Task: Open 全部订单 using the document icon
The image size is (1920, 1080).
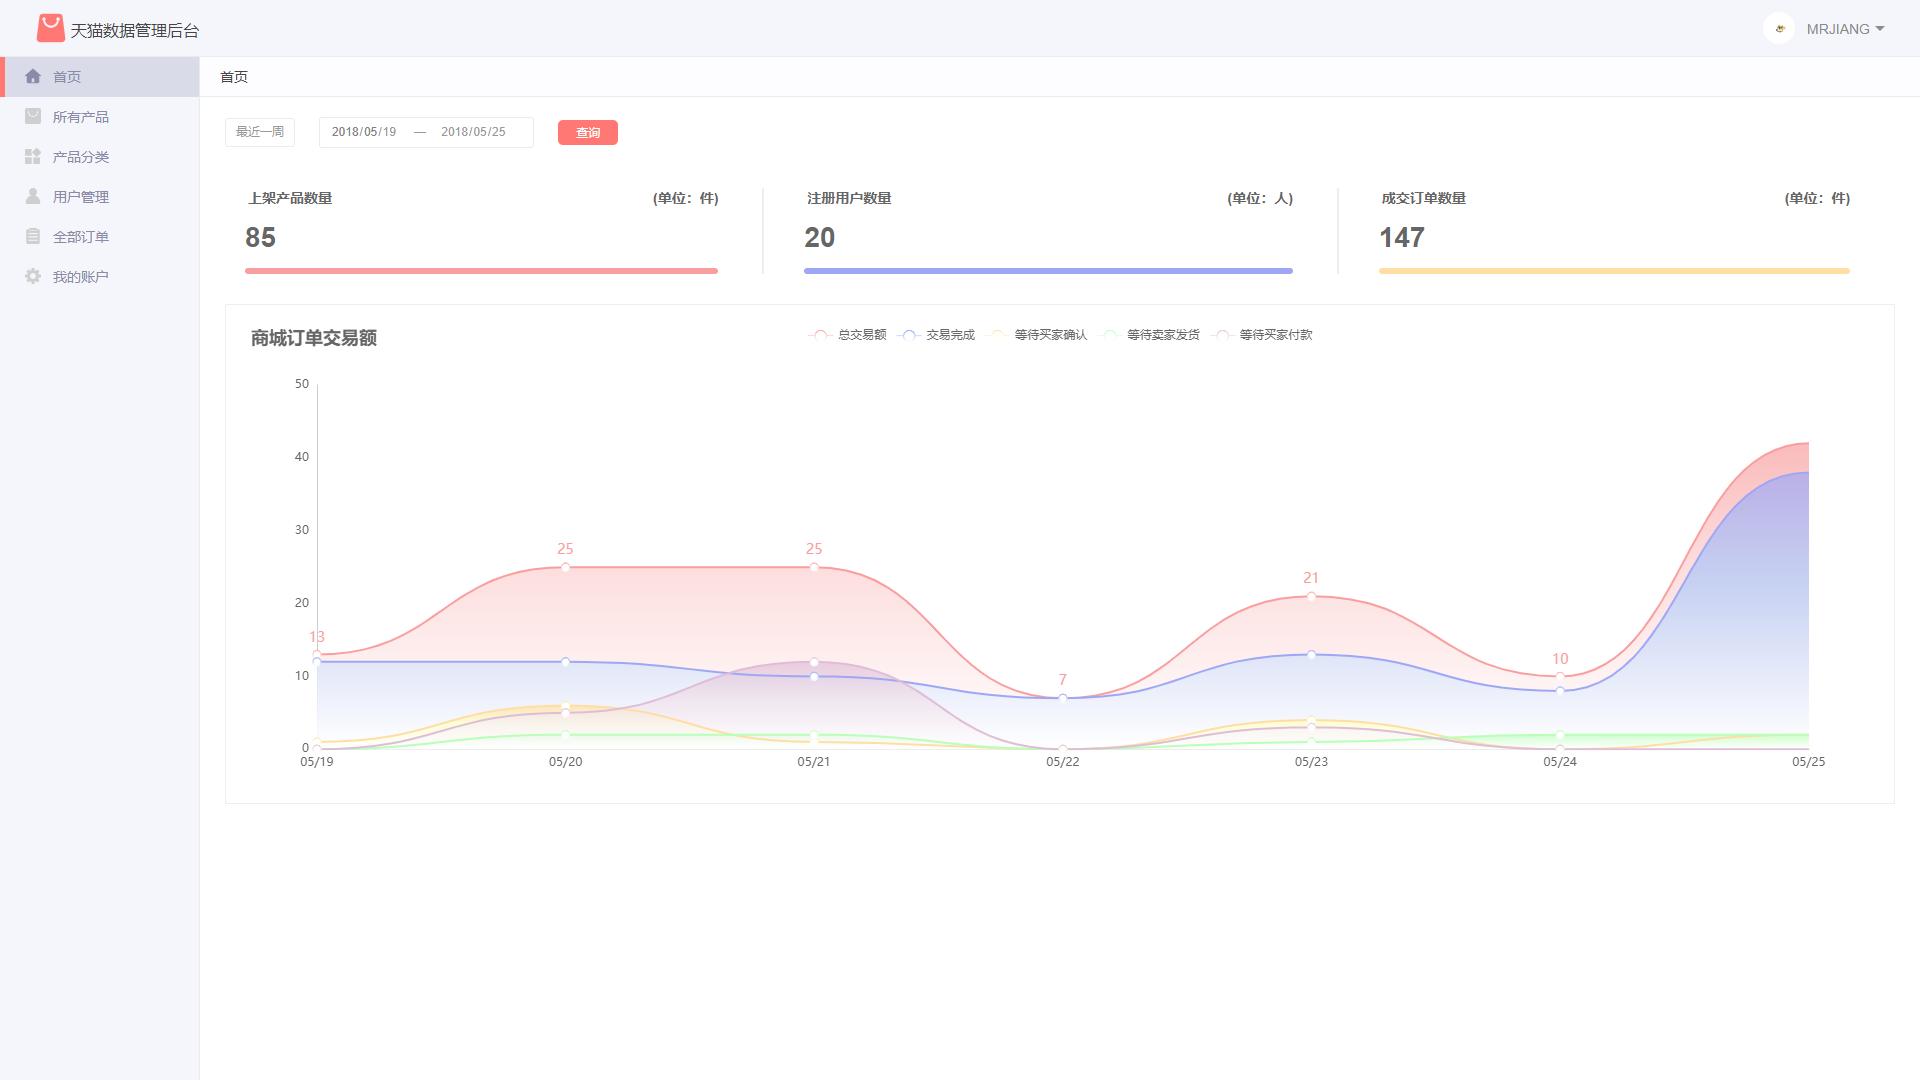Action: click(33, 236)
